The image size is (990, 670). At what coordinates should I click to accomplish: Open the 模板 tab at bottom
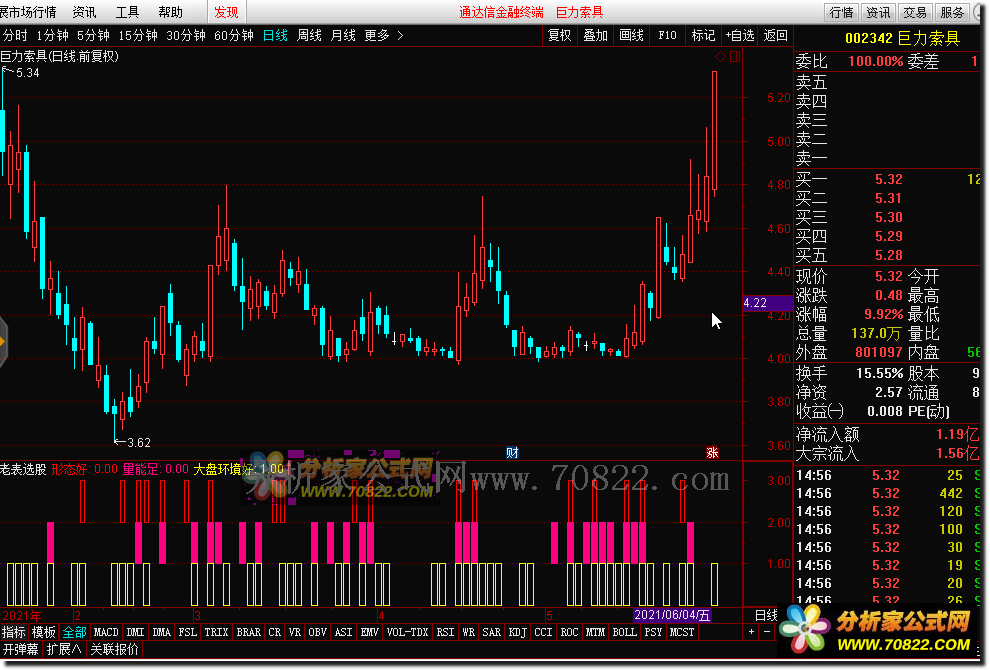pyautogui.click(x=44, y=632)
